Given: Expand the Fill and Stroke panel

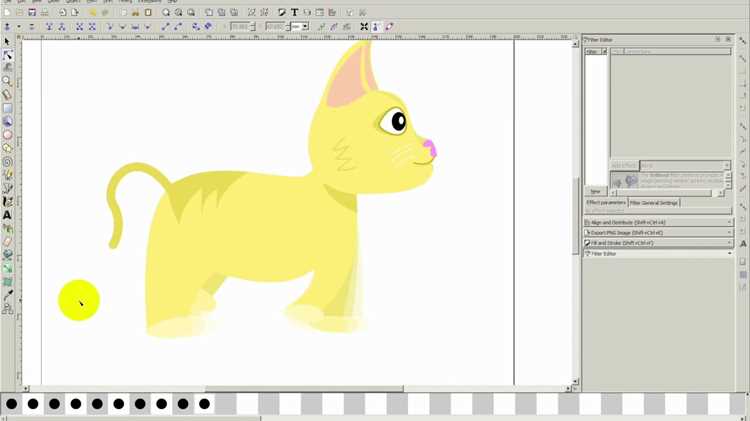Looking at the screenshot, I should pyautogui.click(x=658, y=243).
